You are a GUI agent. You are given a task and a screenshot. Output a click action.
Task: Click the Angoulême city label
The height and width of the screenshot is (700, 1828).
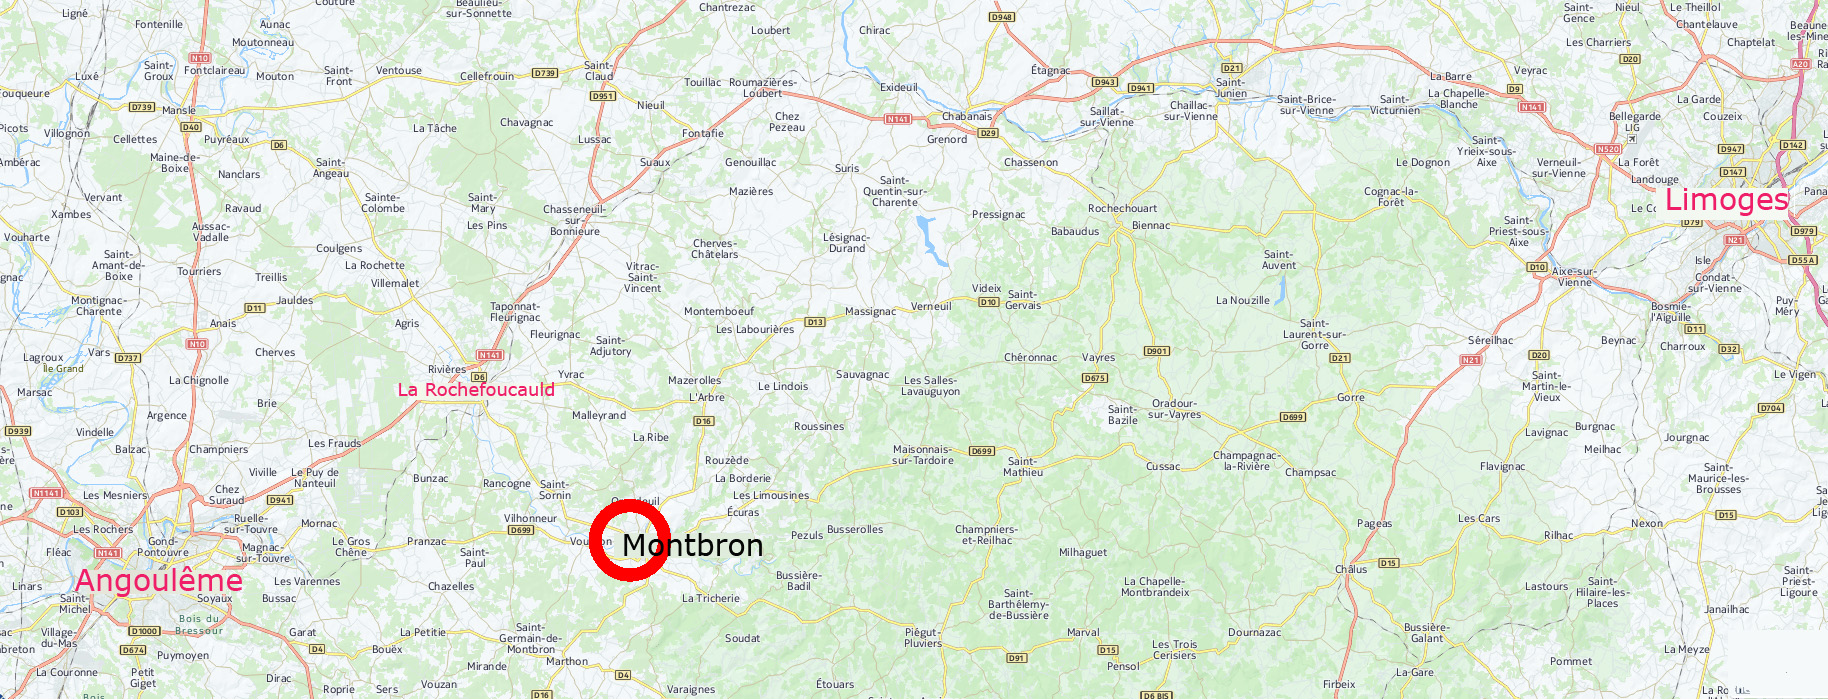point(159,580)
